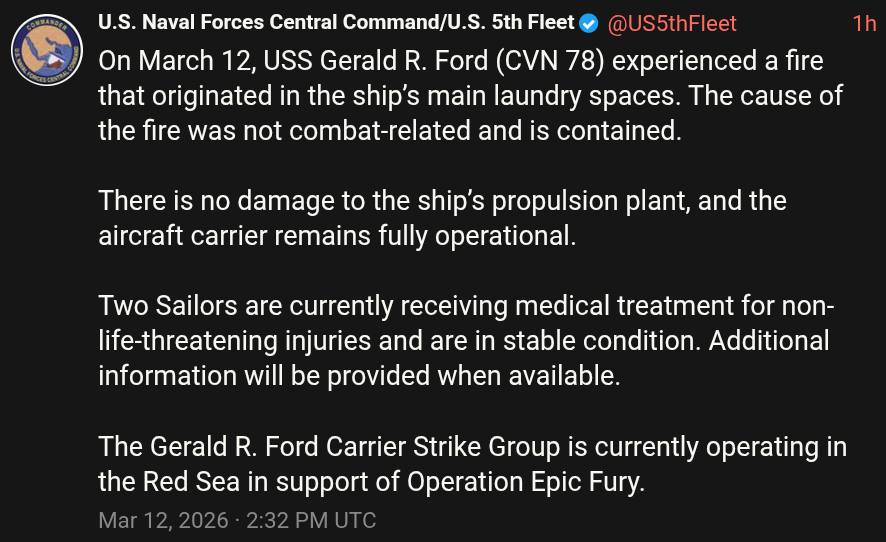Click the @US5thFleet handle
The image size is (886, 542).
coord(672,23)
